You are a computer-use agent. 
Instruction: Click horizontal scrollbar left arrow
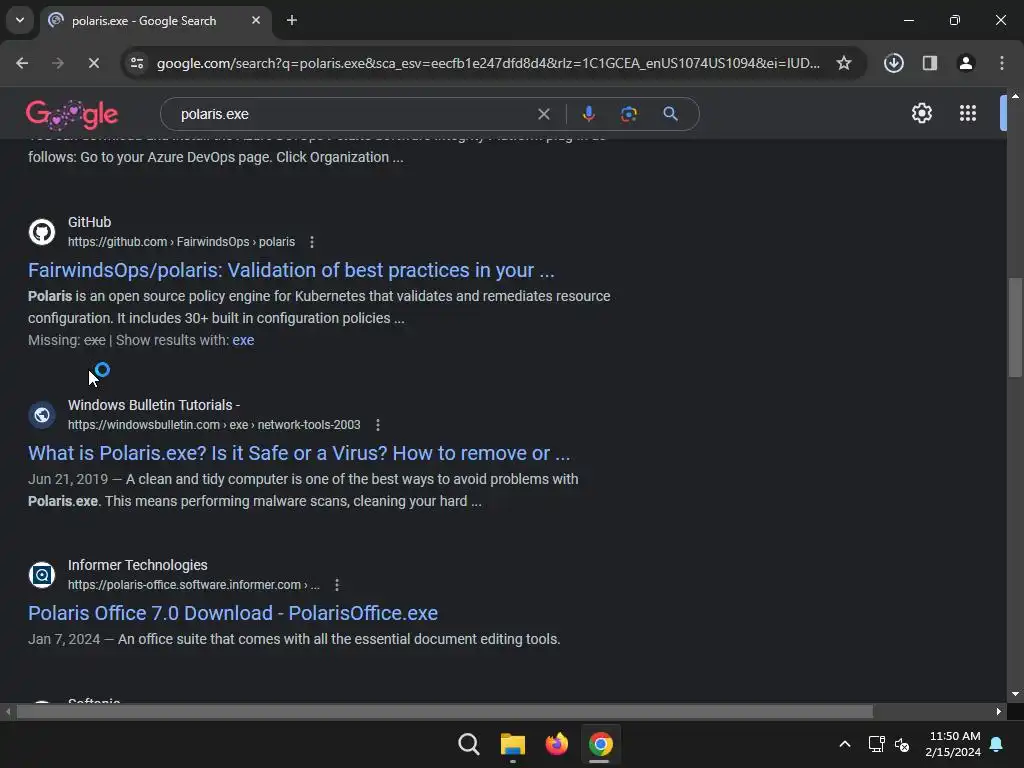[x=8, y=711]
